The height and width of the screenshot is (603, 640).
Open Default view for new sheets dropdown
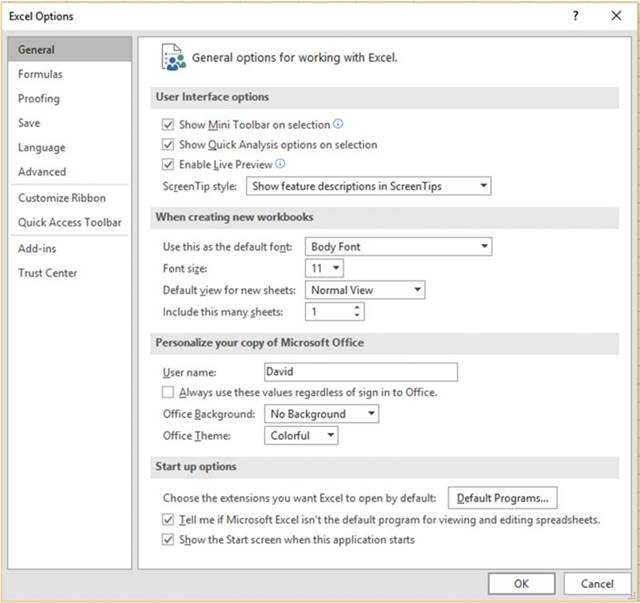(x=365, y=290)
